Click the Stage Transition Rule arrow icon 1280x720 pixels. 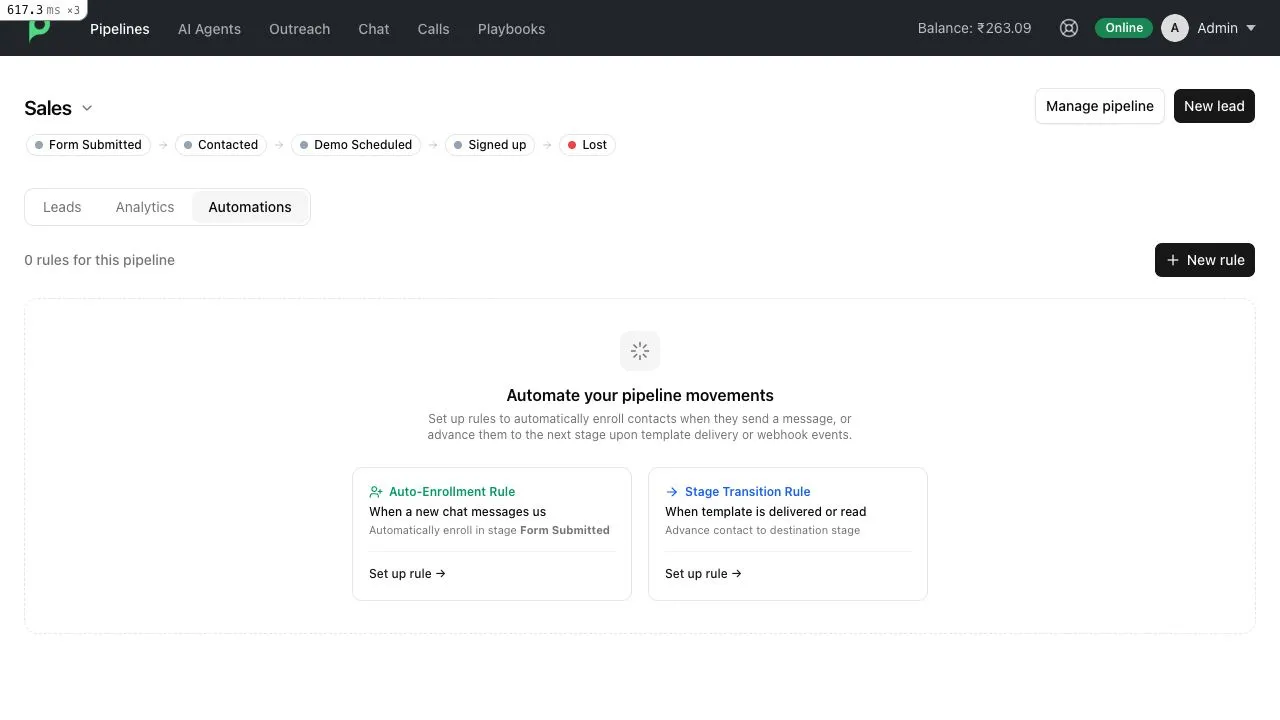coord(672,492)
